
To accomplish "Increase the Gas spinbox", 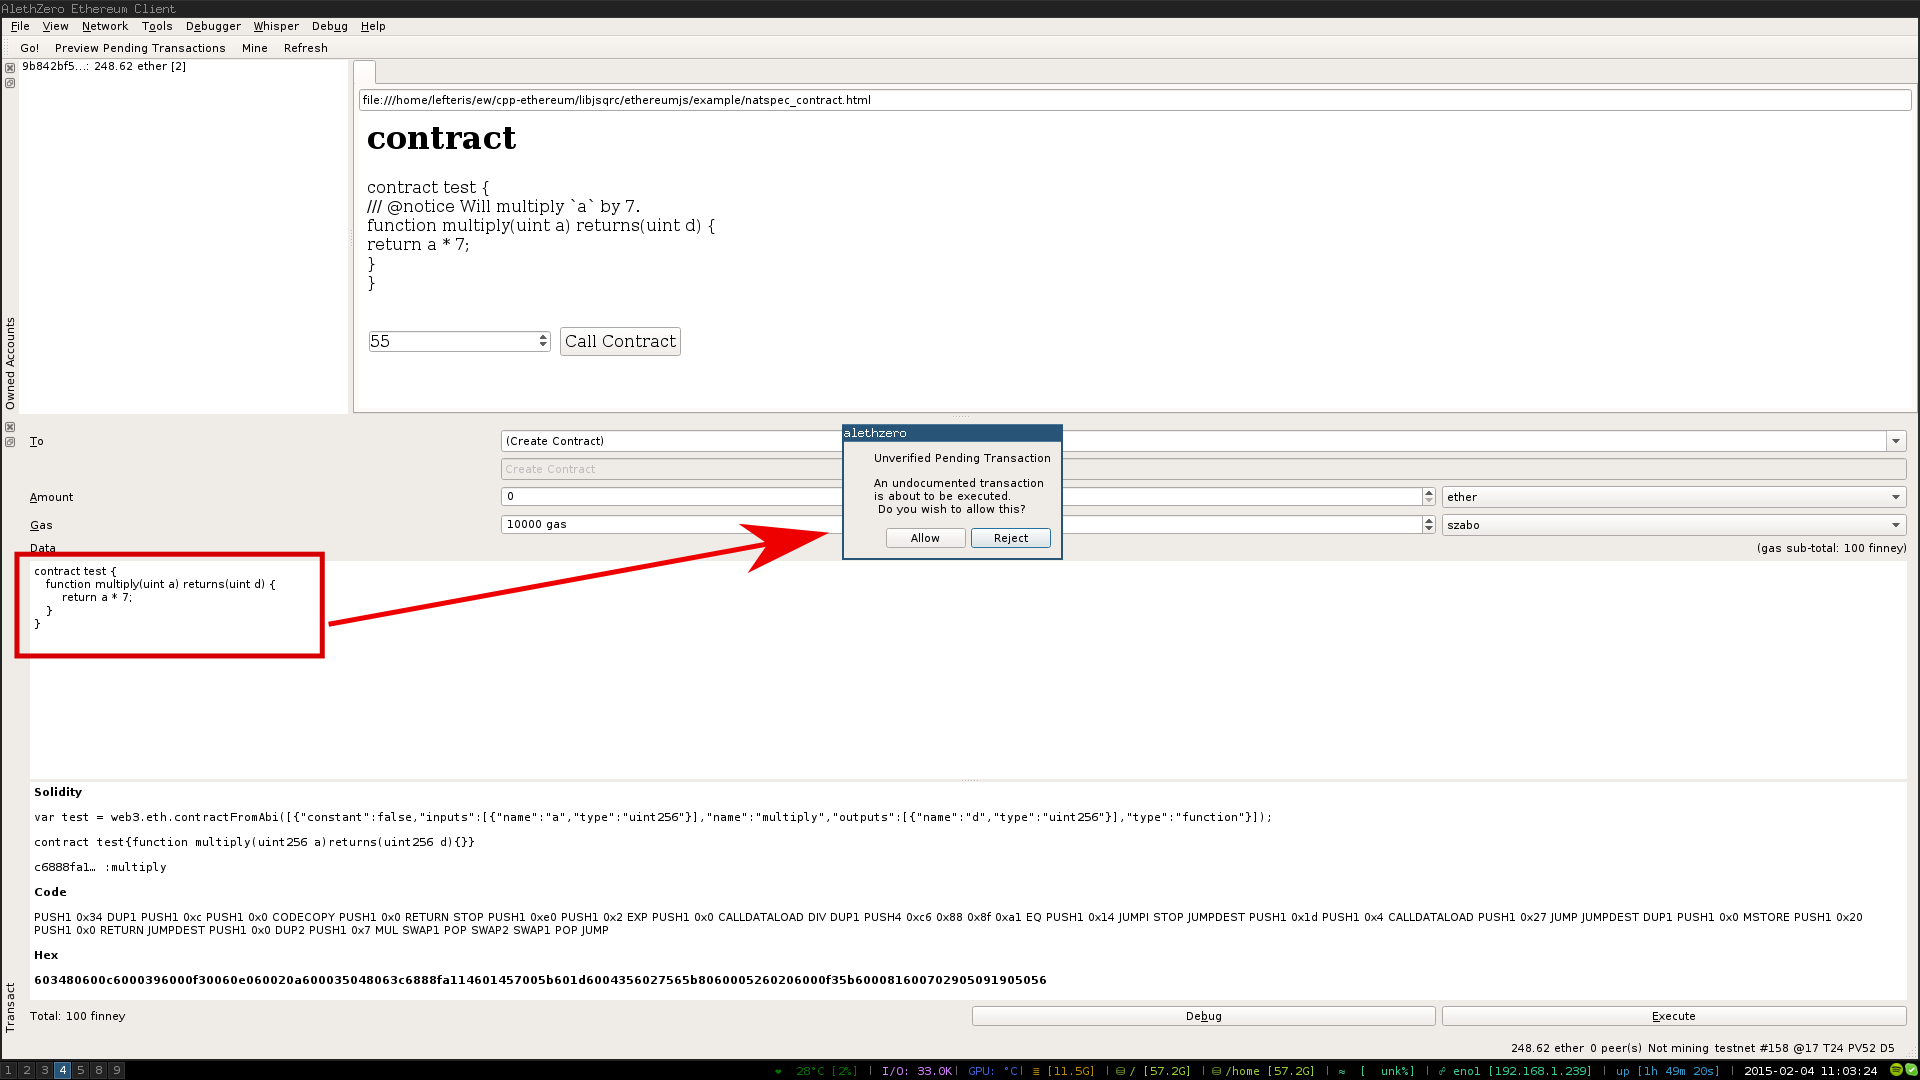I will [1429, 521].
